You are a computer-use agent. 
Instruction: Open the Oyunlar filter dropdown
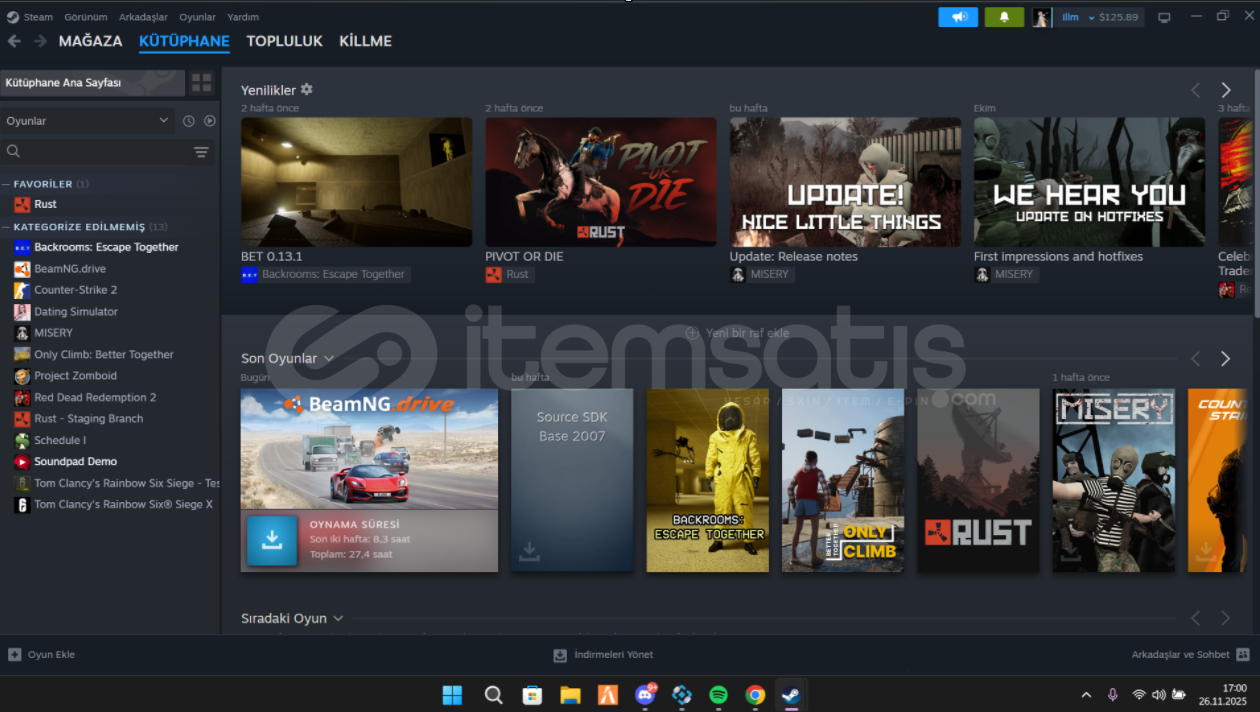point(87,121)
